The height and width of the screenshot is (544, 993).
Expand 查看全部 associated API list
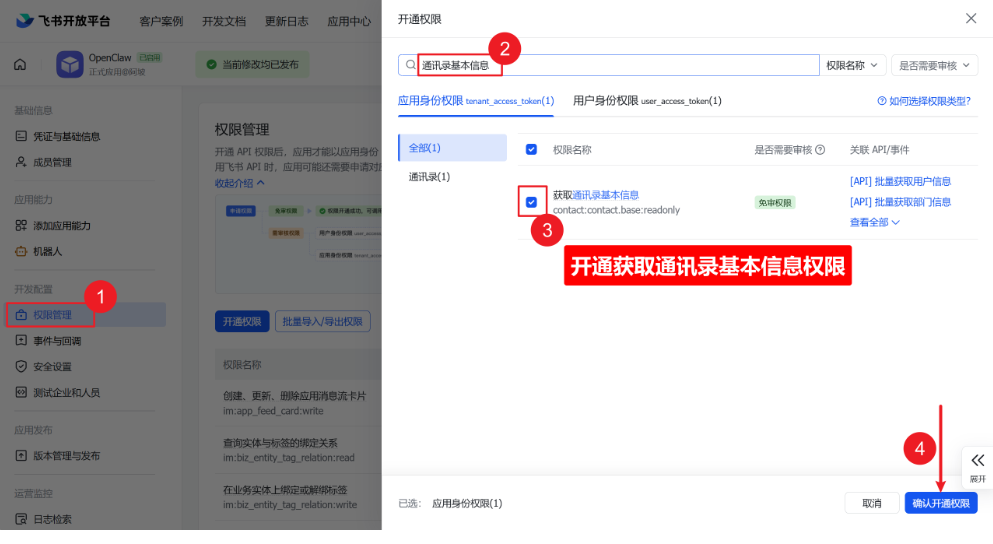874,222
